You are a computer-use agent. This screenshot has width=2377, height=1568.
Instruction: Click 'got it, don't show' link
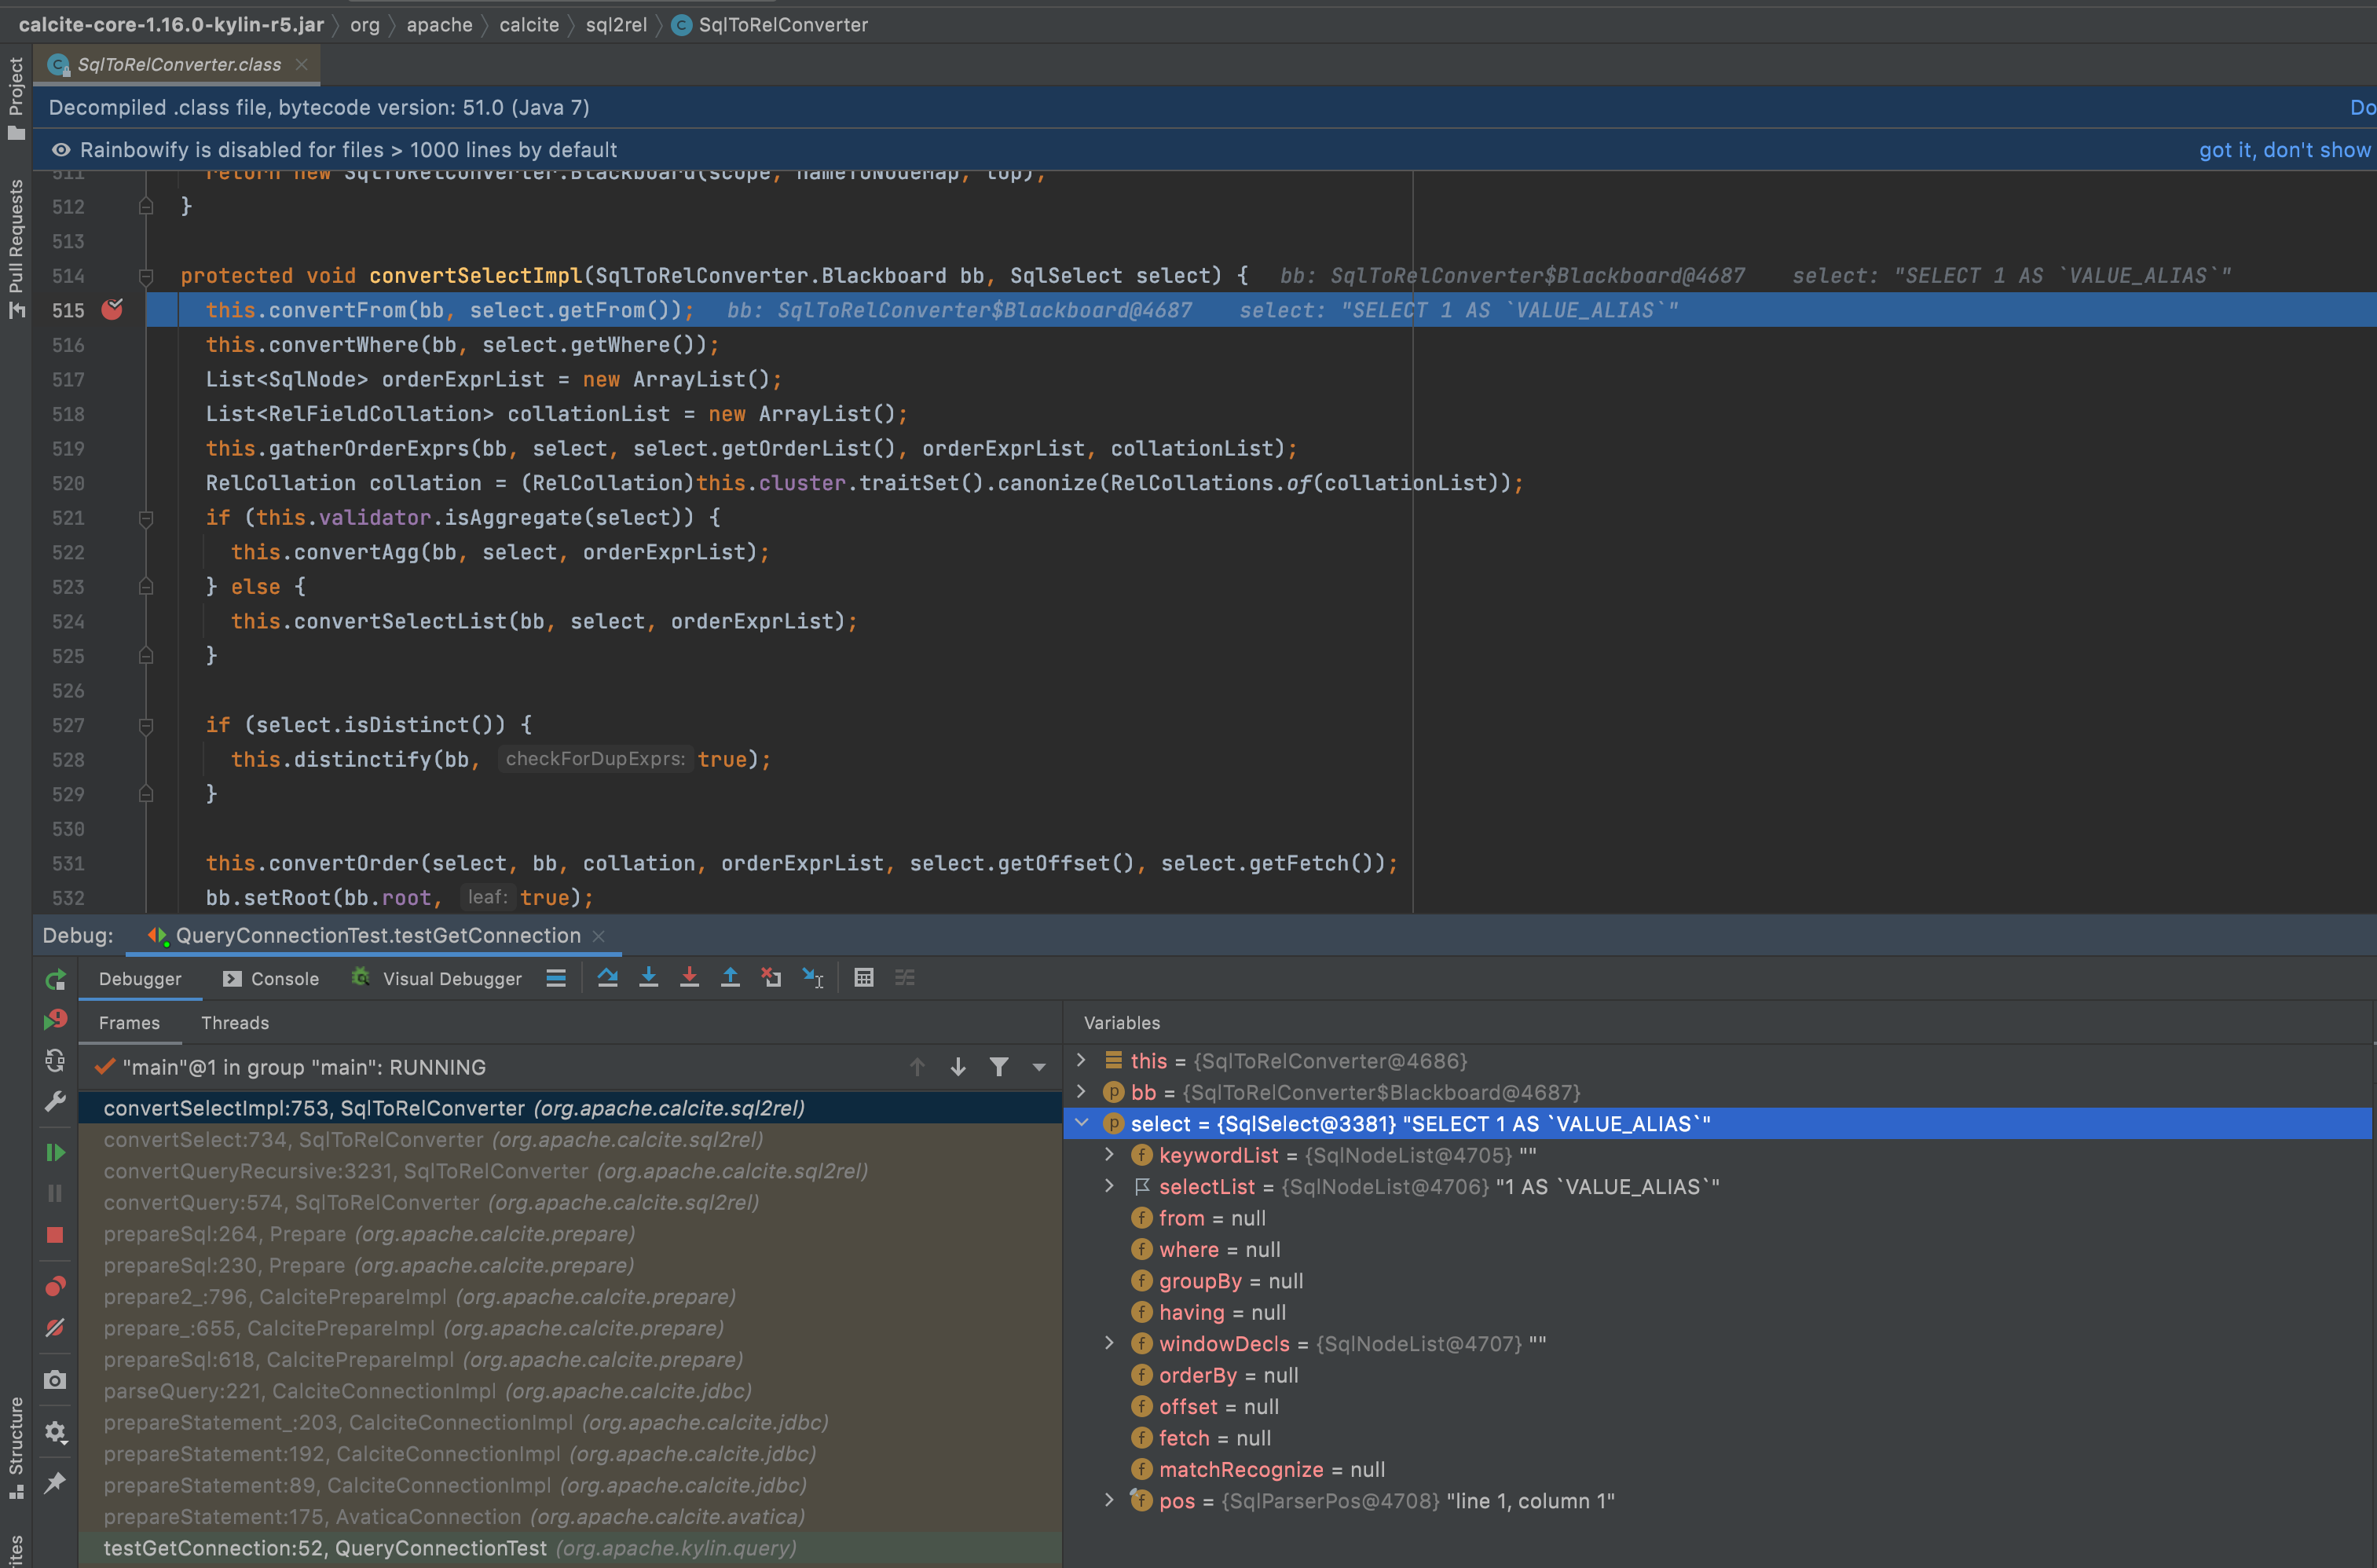[2284, 150]
